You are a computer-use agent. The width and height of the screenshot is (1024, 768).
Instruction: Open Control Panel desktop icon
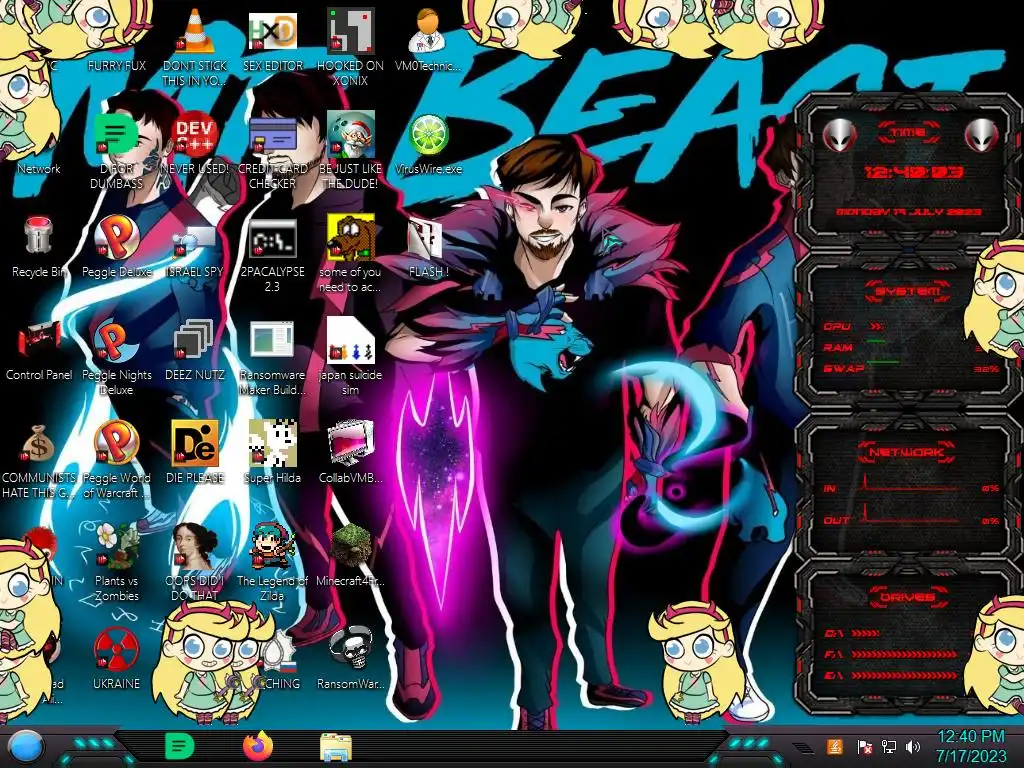(x=39, y=340)
